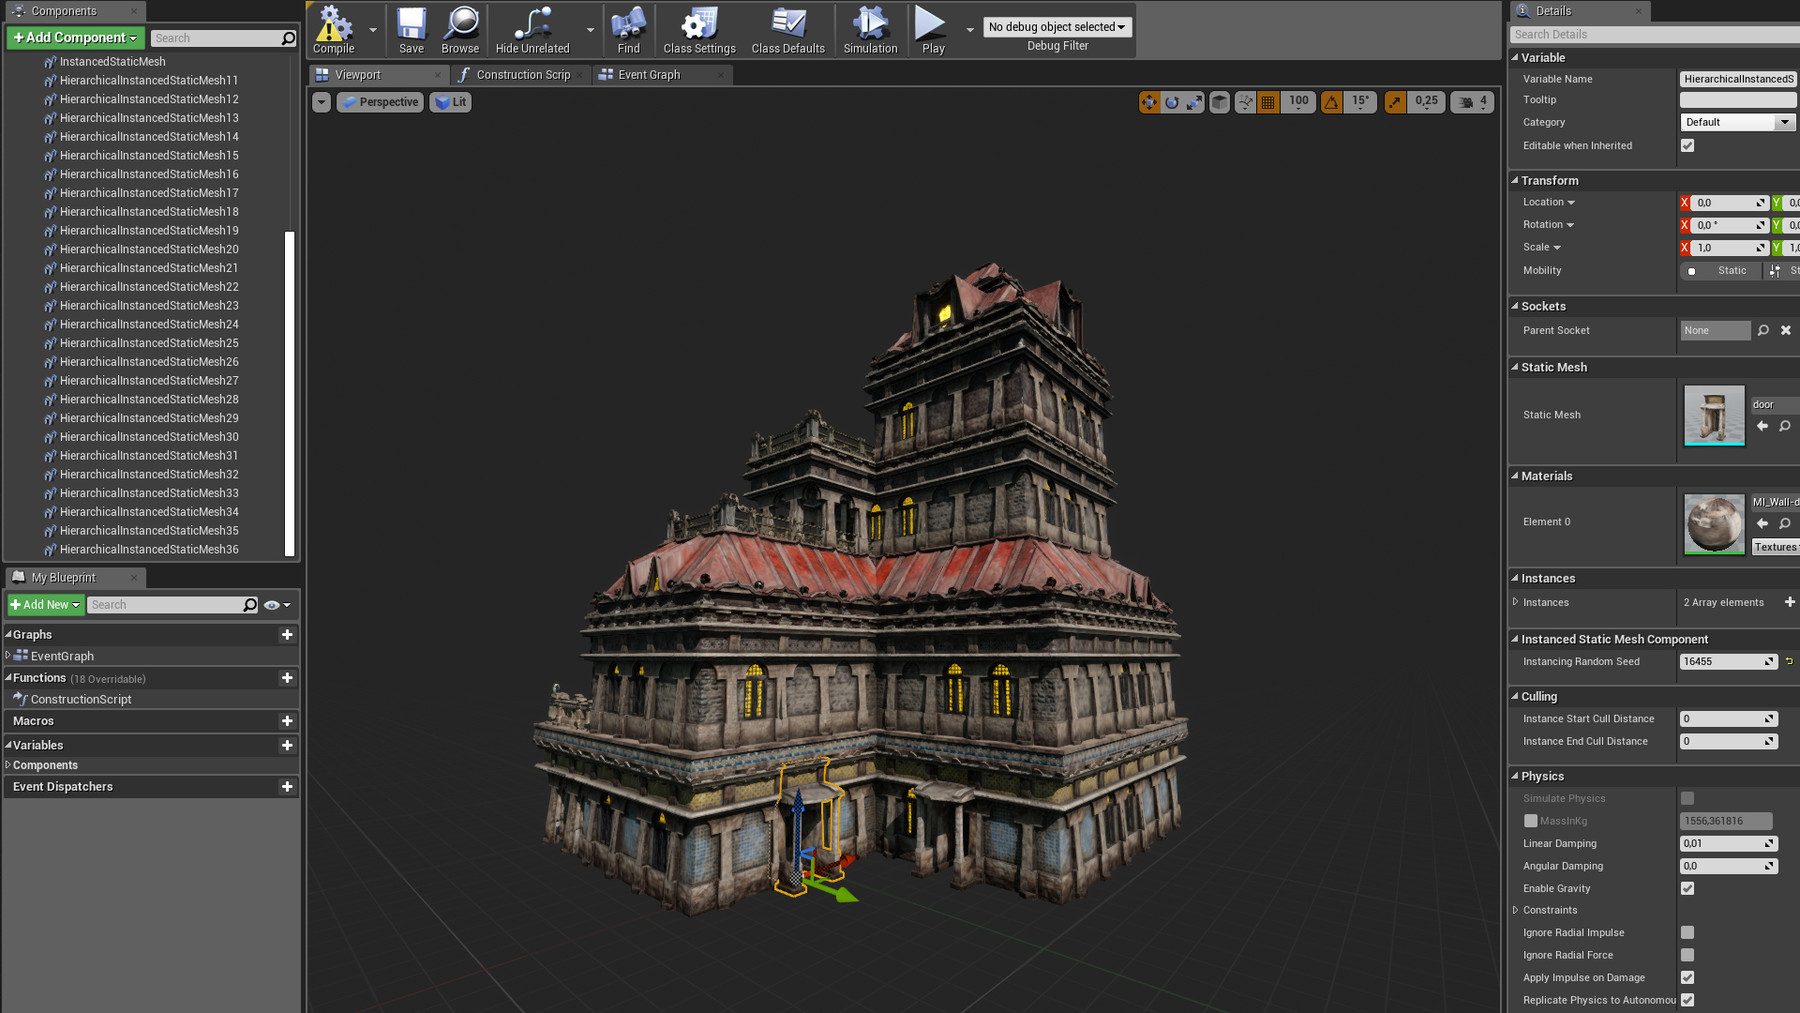Viewport: 1800px width, 1013px height.
Task: Click the Add Component button
Action: pos(75,37)
